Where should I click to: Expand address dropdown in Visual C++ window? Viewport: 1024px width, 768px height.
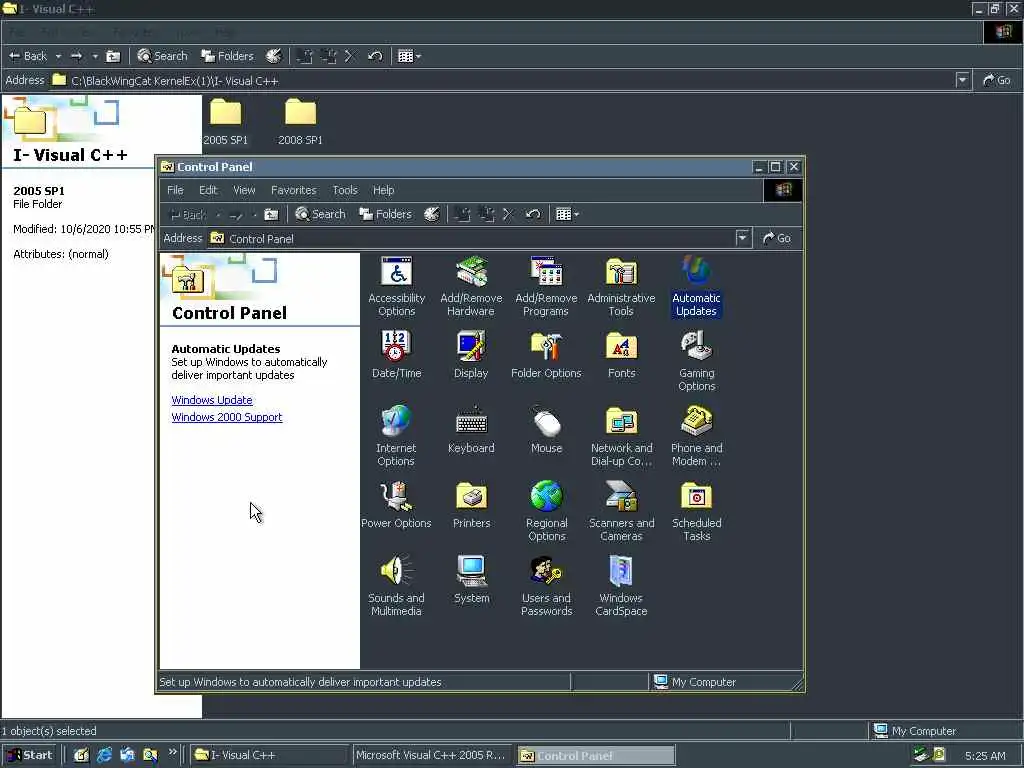(x=962, y=80)
